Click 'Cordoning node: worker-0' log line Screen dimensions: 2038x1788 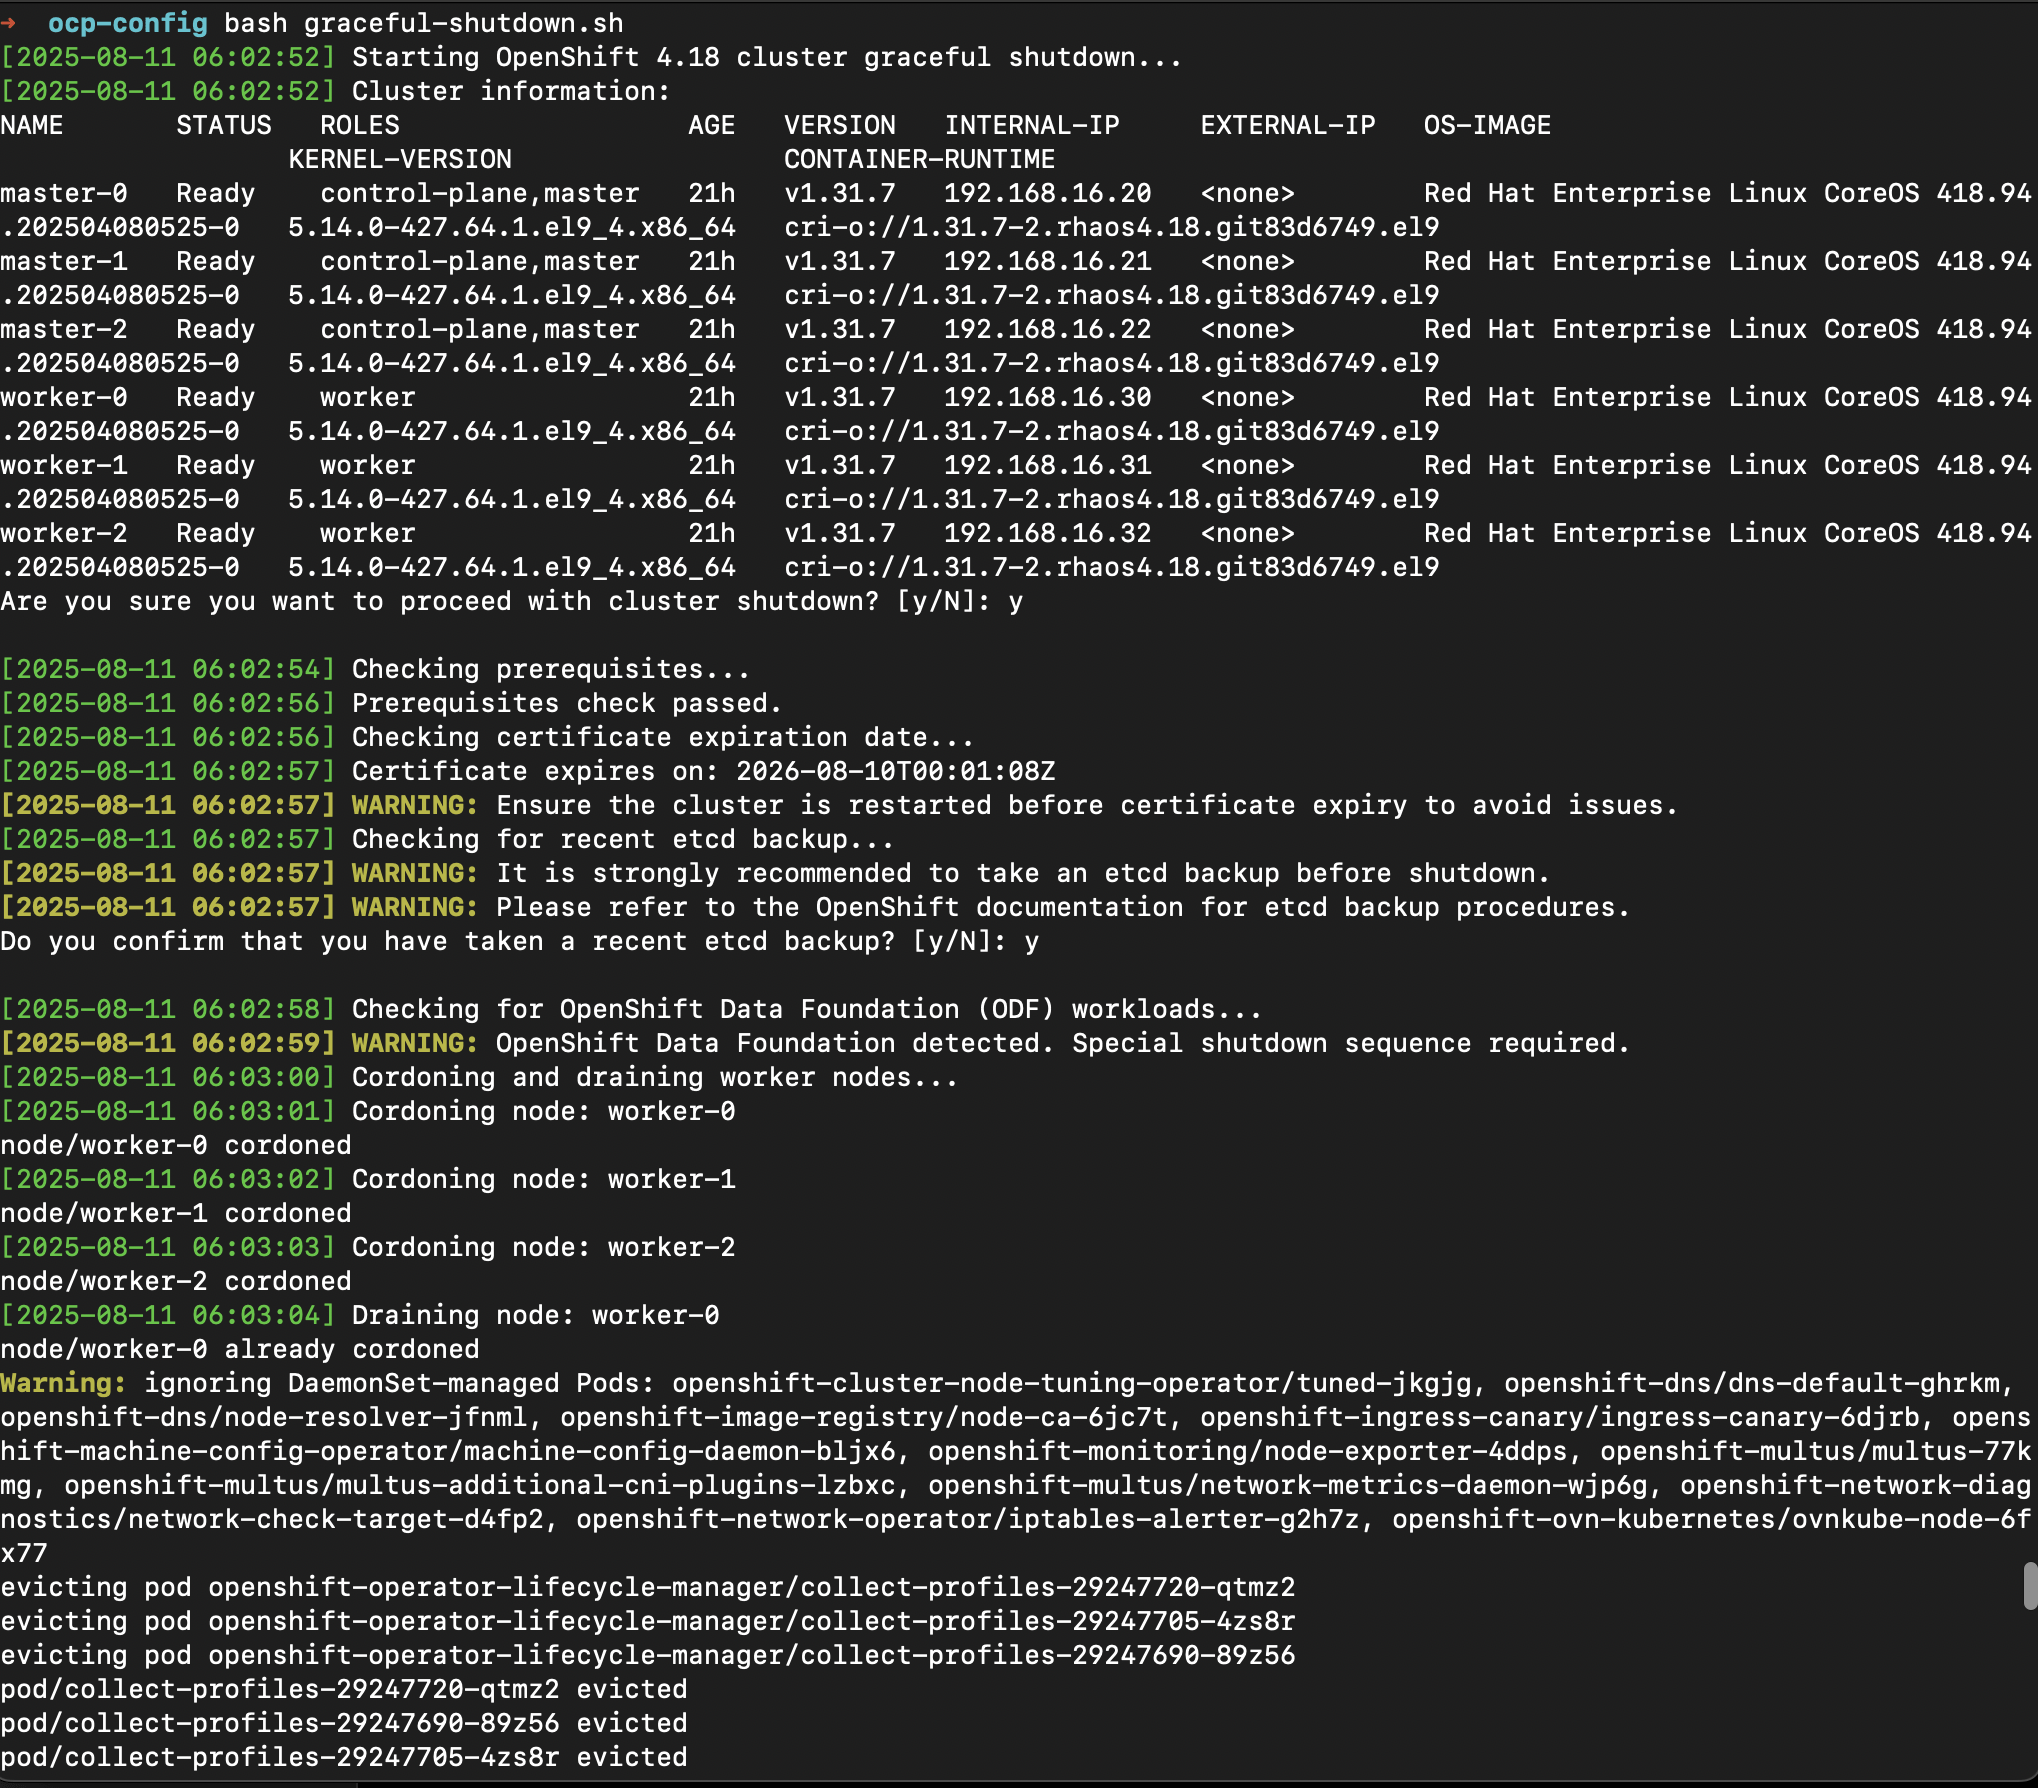click(x=368, y=1111)
